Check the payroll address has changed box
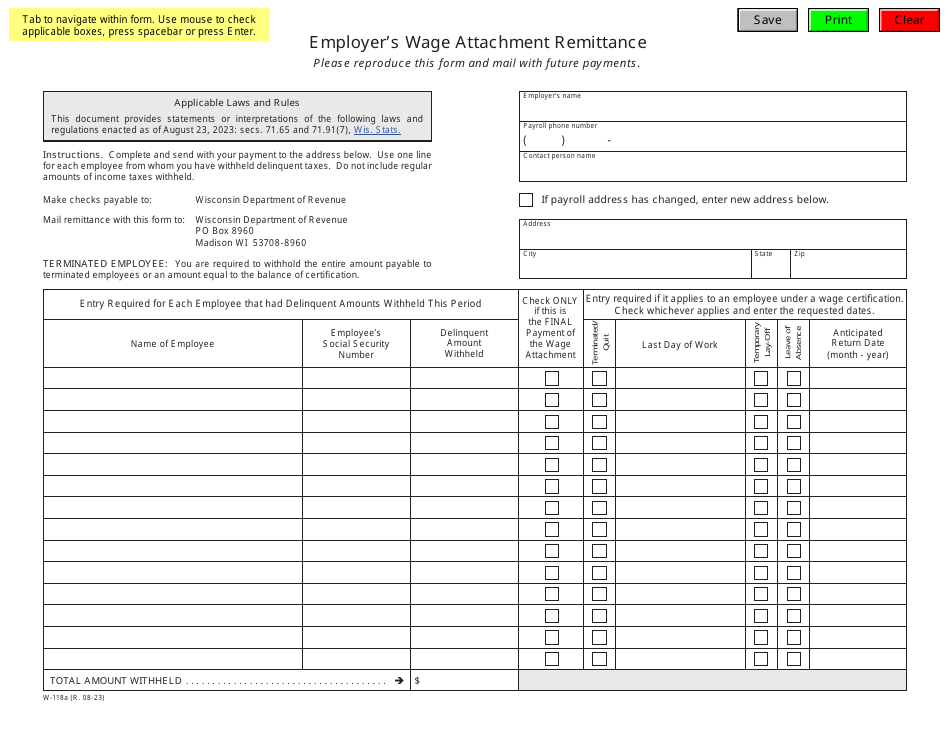This screenshot has width=950, height=735. pyautogui.click(x=526, y=199)
